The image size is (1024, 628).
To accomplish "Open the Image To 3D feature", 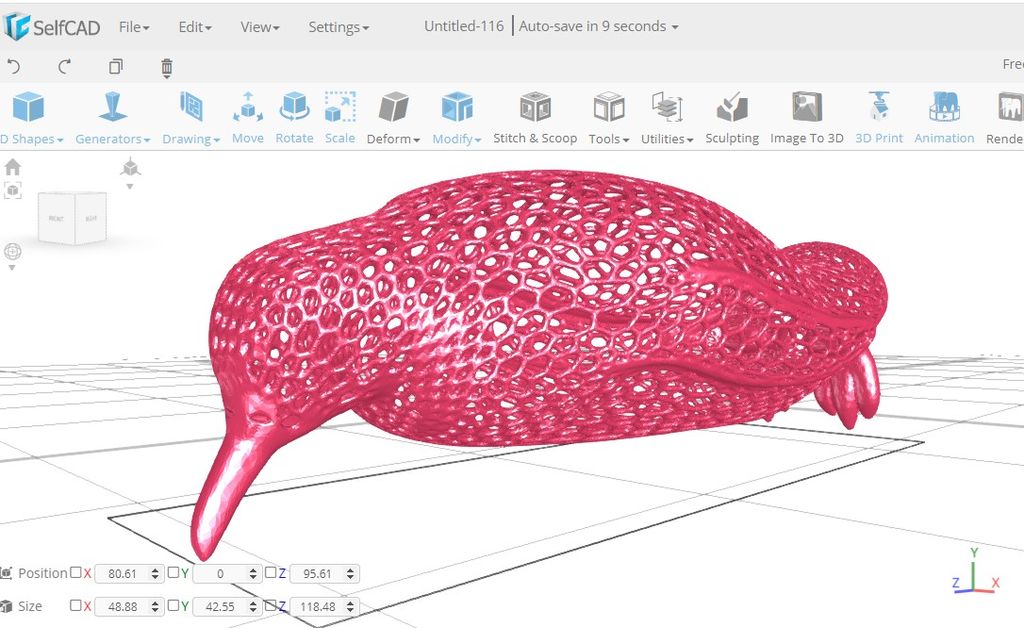I will point(806,115).
